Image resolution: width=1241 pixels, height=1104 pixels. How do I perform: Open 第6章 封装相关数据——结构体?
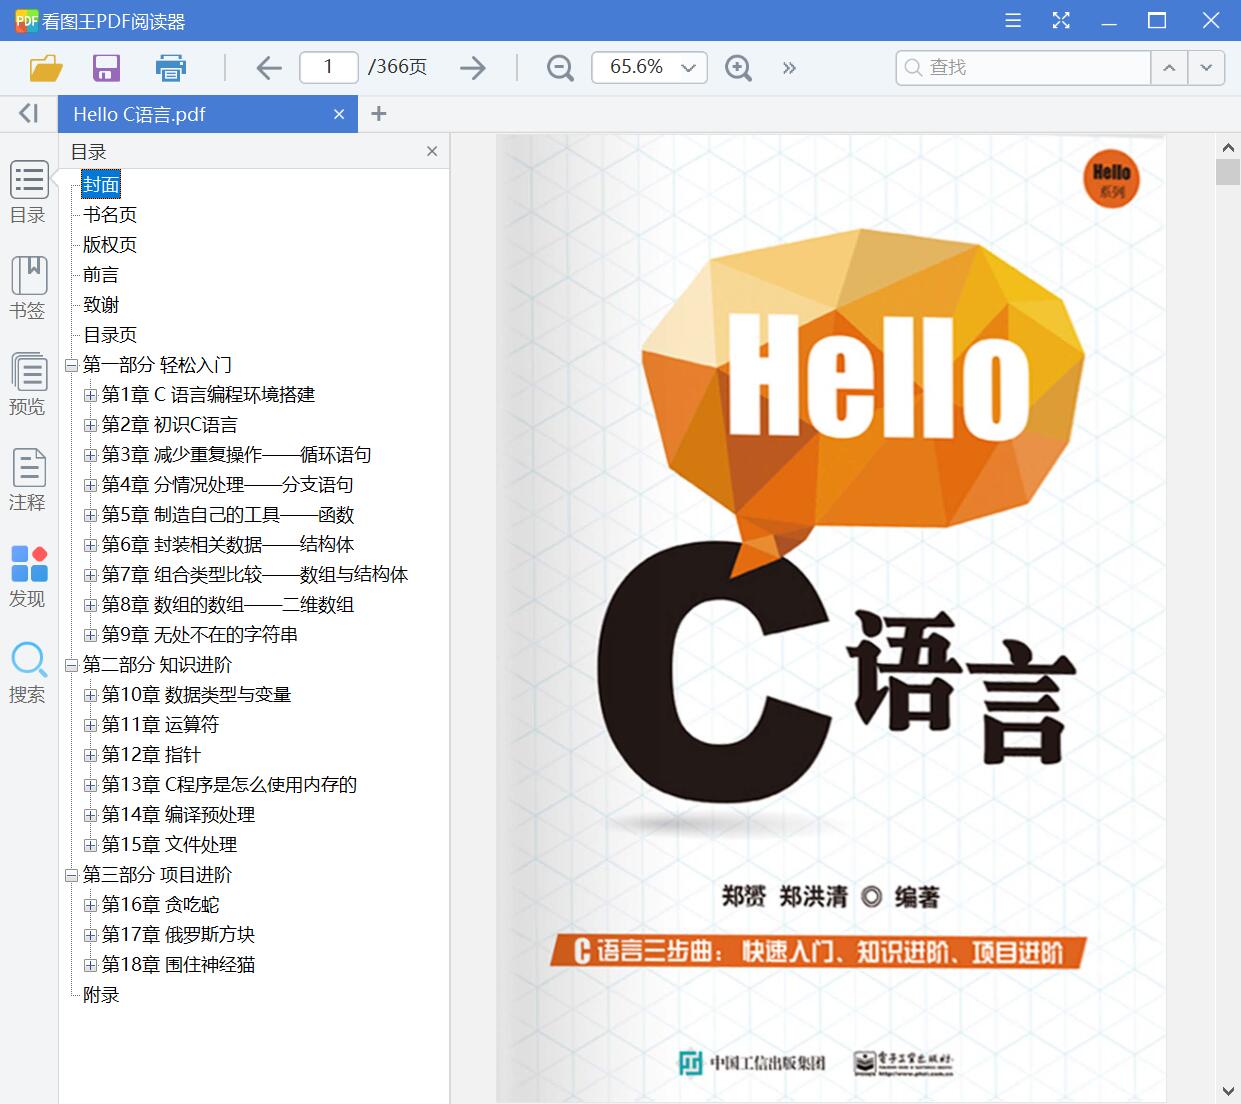click(228, 545)
